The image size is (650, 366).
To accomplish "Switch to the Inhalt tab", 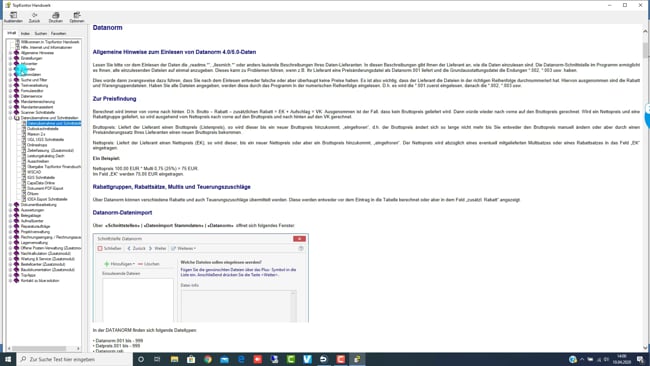I will tap(12, 33).
